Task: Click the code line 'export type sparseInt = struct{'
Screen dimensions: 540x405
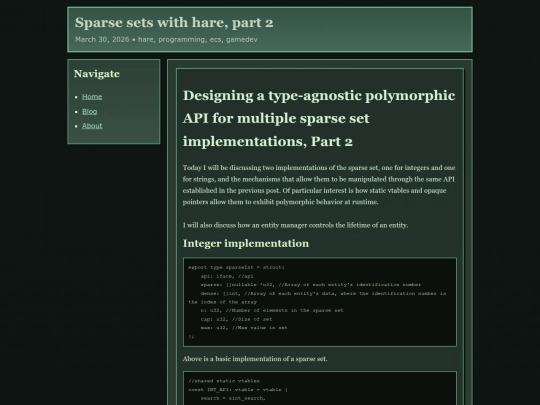Action: pyautogui.click(x=236, y=267)
